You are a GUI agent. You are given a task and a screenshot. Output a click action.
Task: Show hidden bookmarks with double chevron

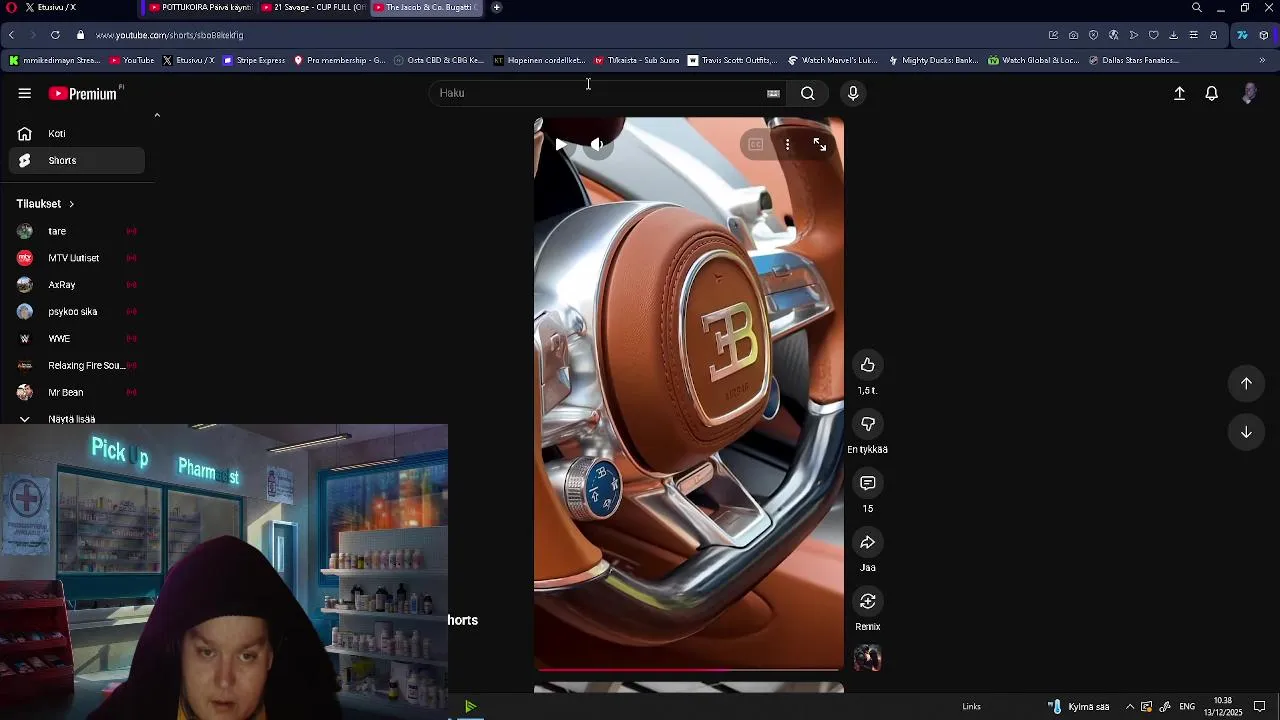(1262, 60)
